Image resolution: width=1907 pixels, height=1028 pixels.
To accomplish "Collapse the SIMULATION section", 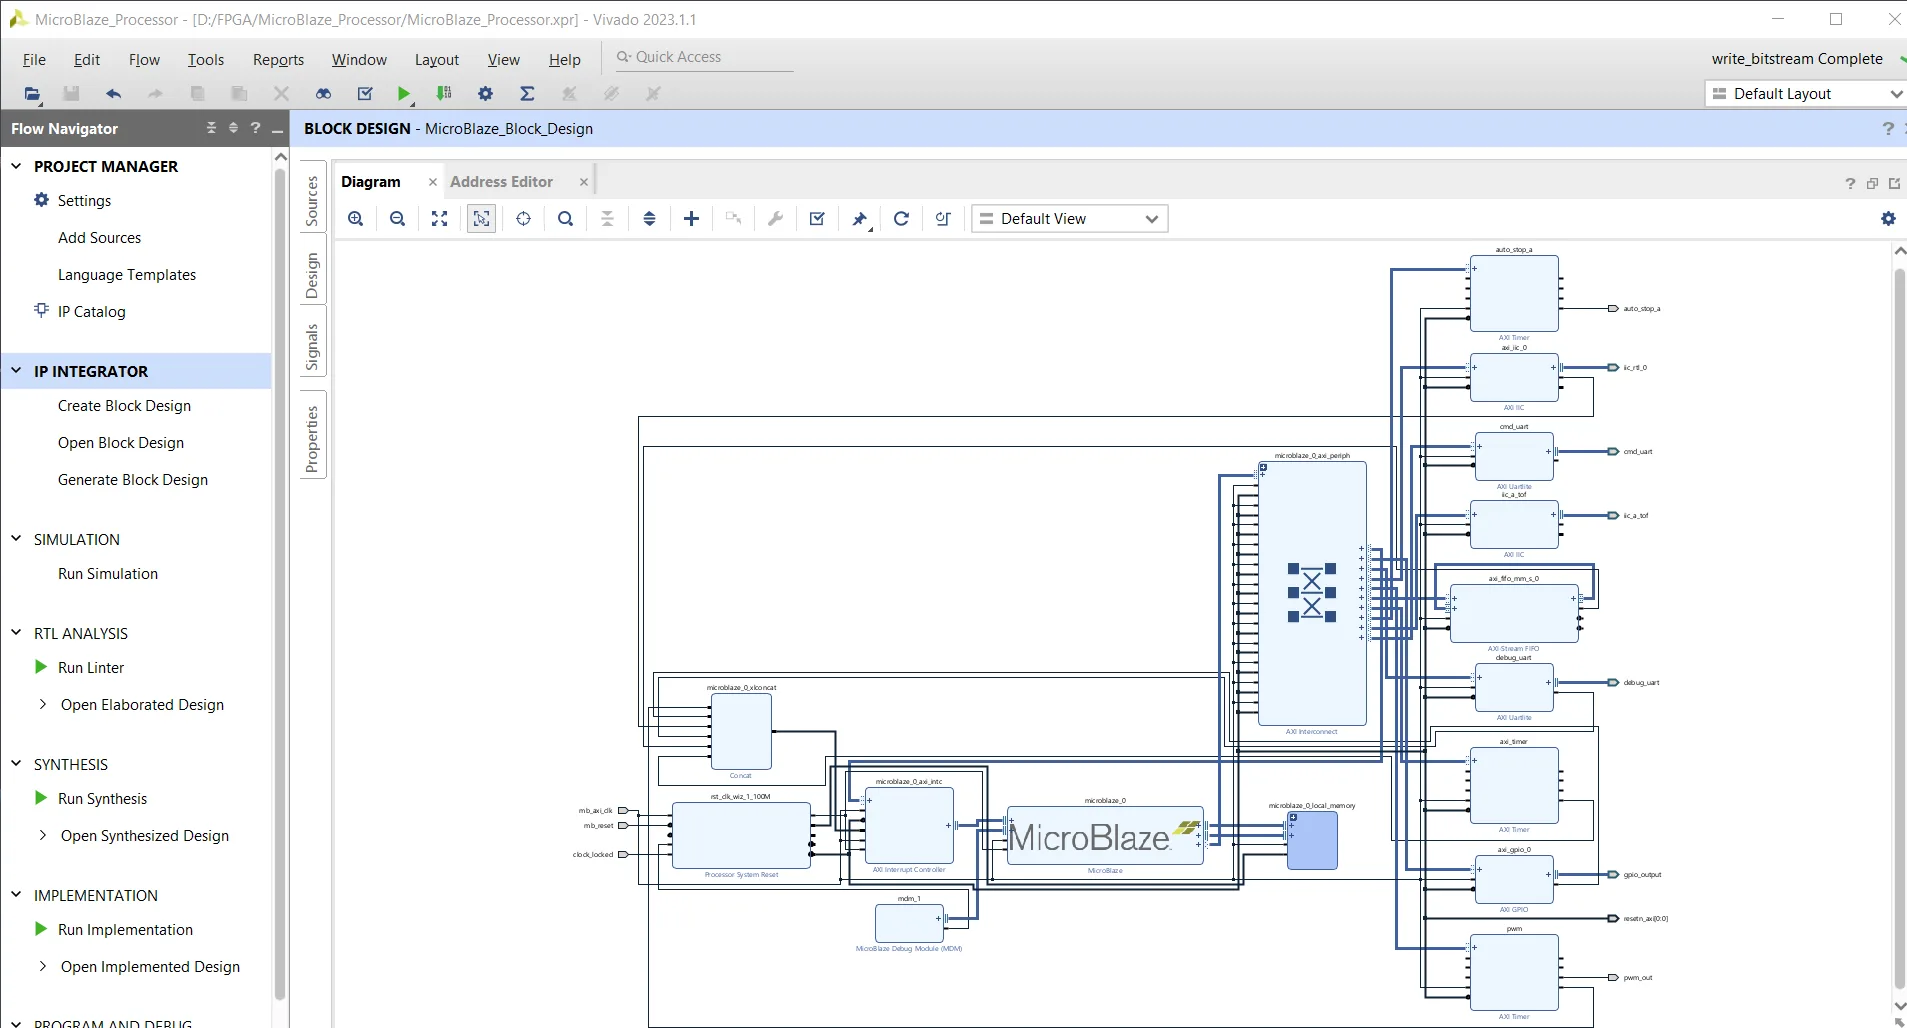I will pyautogui.click(x=16, y=539).
